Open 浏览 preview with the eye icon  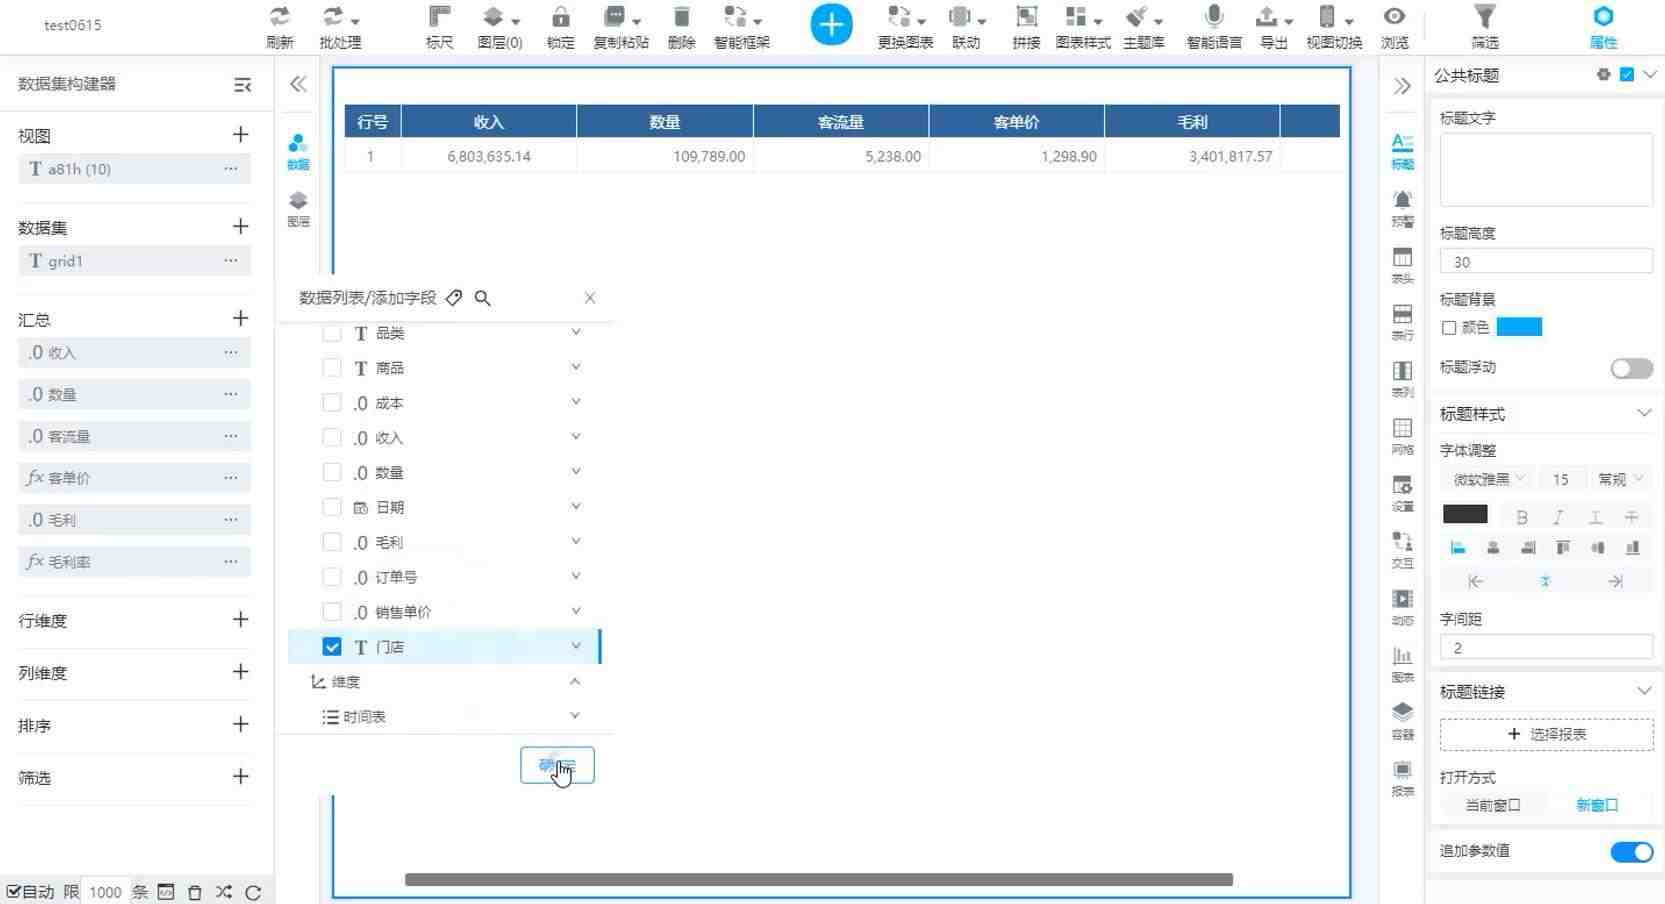tap(1394, 17)
